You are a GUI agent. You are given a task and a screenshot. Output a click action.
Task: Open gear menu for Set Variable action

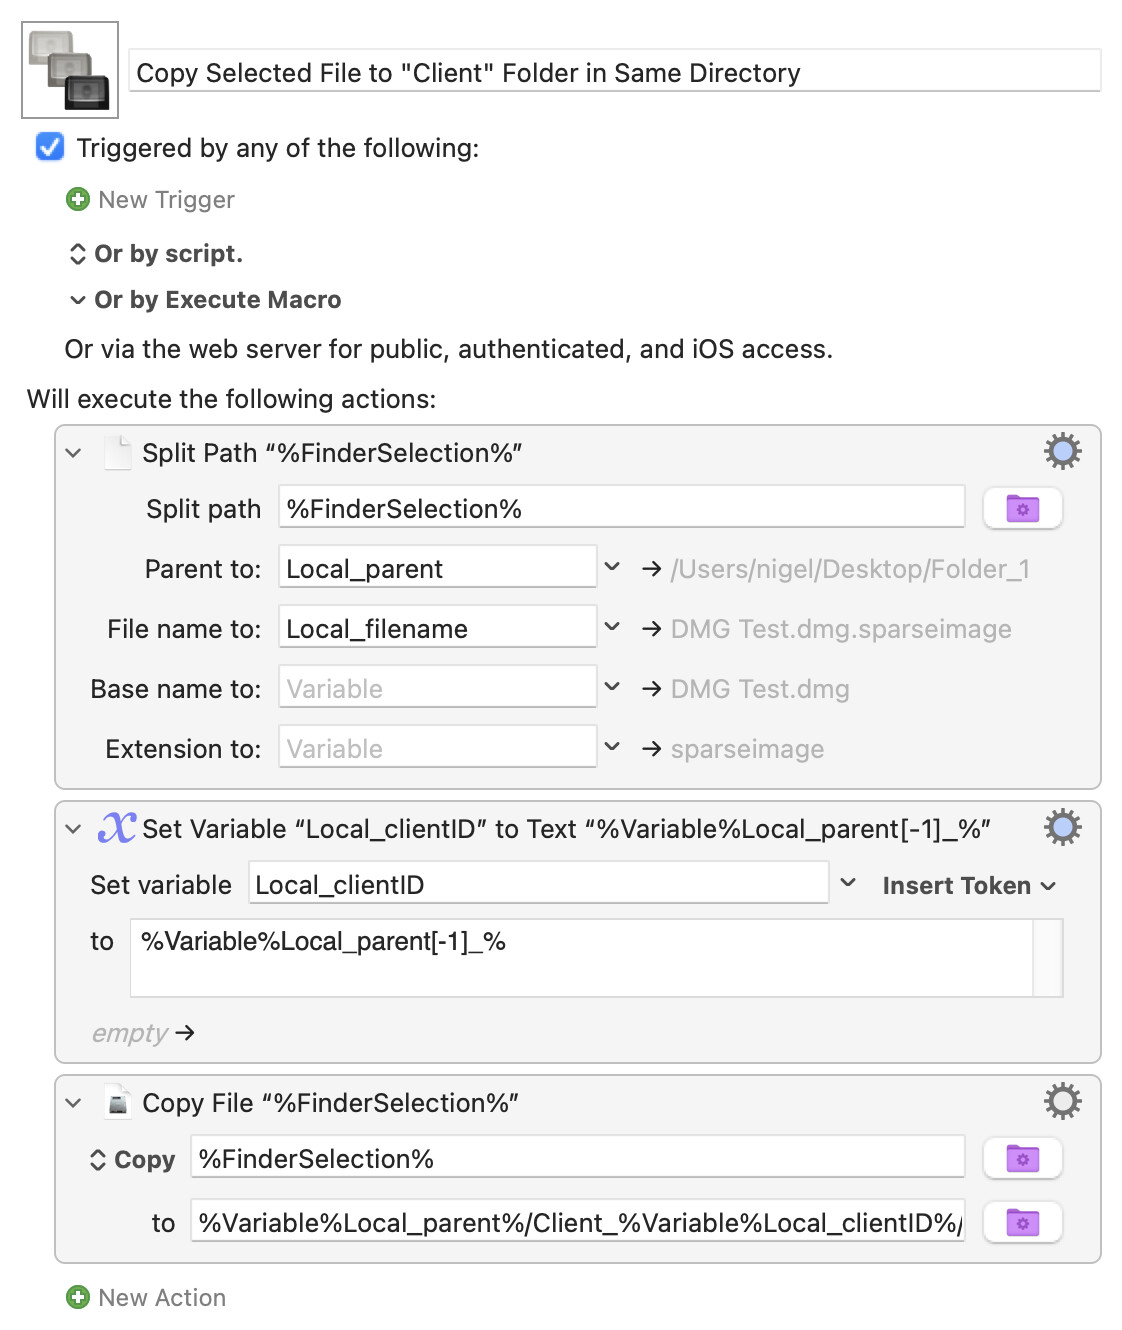(1062, 828)
